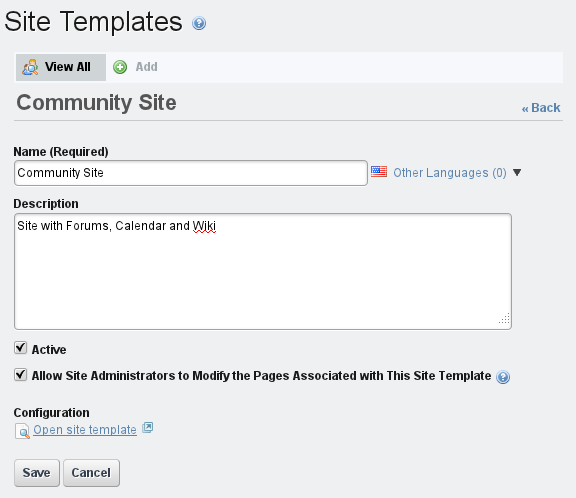Click the US flag language icon
Viewport: 576px width, 498px height.
pos(379,172)
